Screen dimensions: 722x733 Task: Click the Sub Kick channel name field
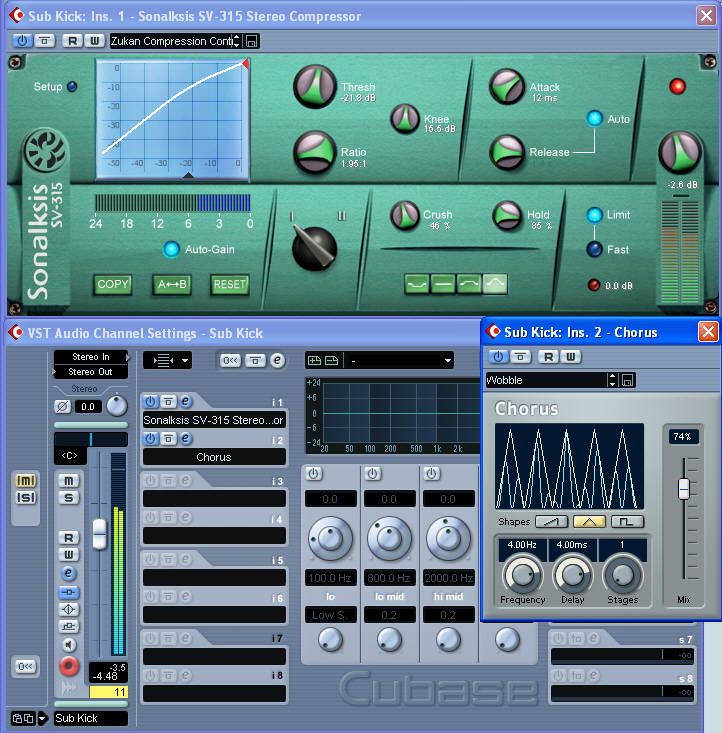pos(91,718)
